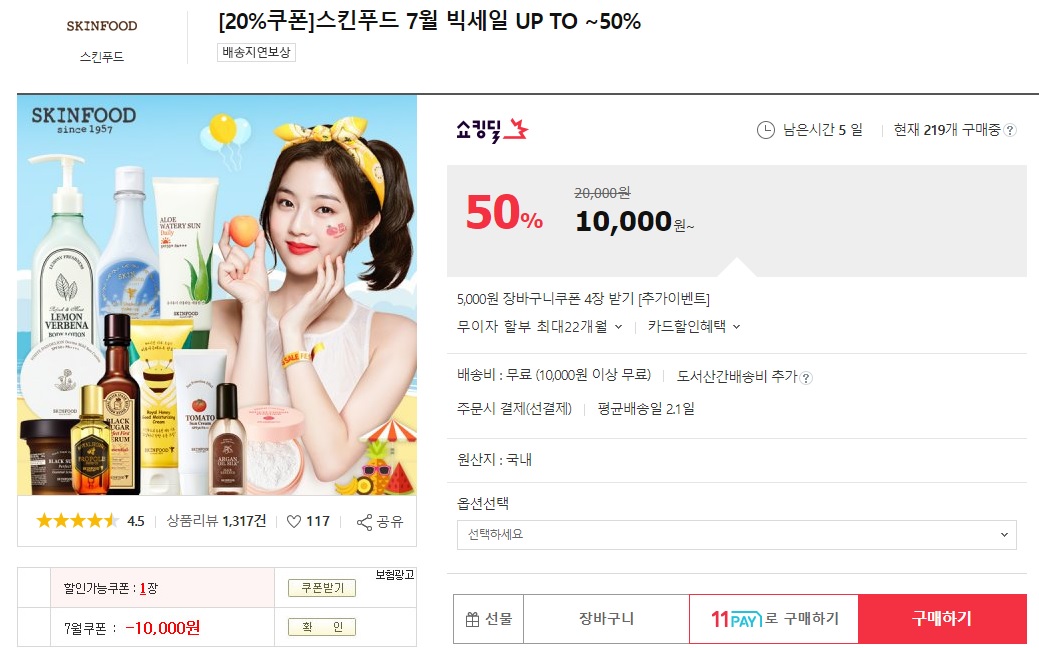Screen dimensions: 1039x648
Task: Click the star rating 4.5
Action: point(90,521)
